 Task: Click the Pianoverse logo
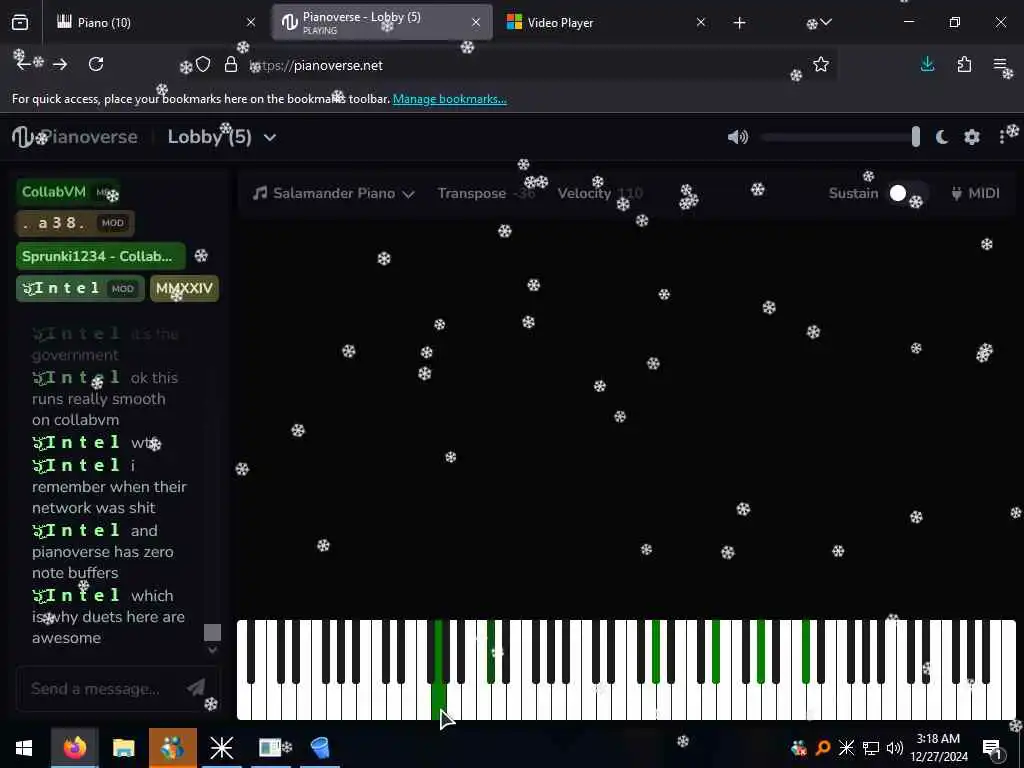[x=76, y=137]
